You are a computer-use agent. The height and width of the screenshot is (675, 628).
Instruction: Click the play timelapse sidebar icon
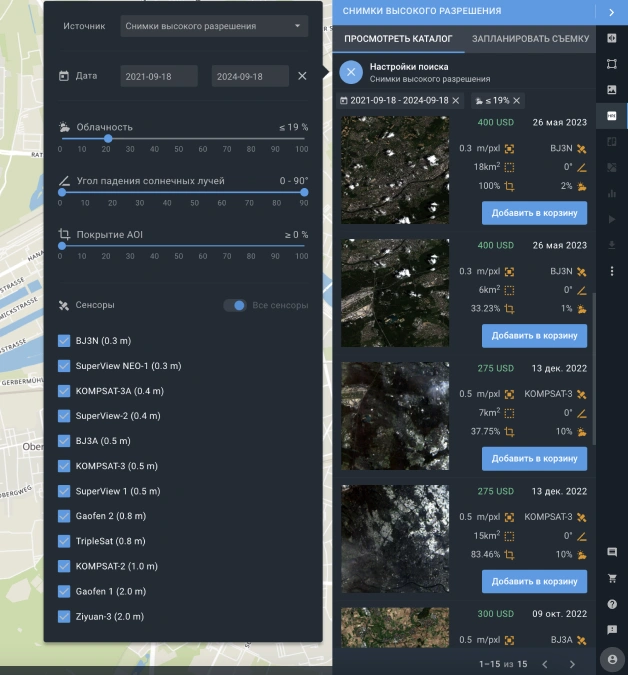(612, 220)
